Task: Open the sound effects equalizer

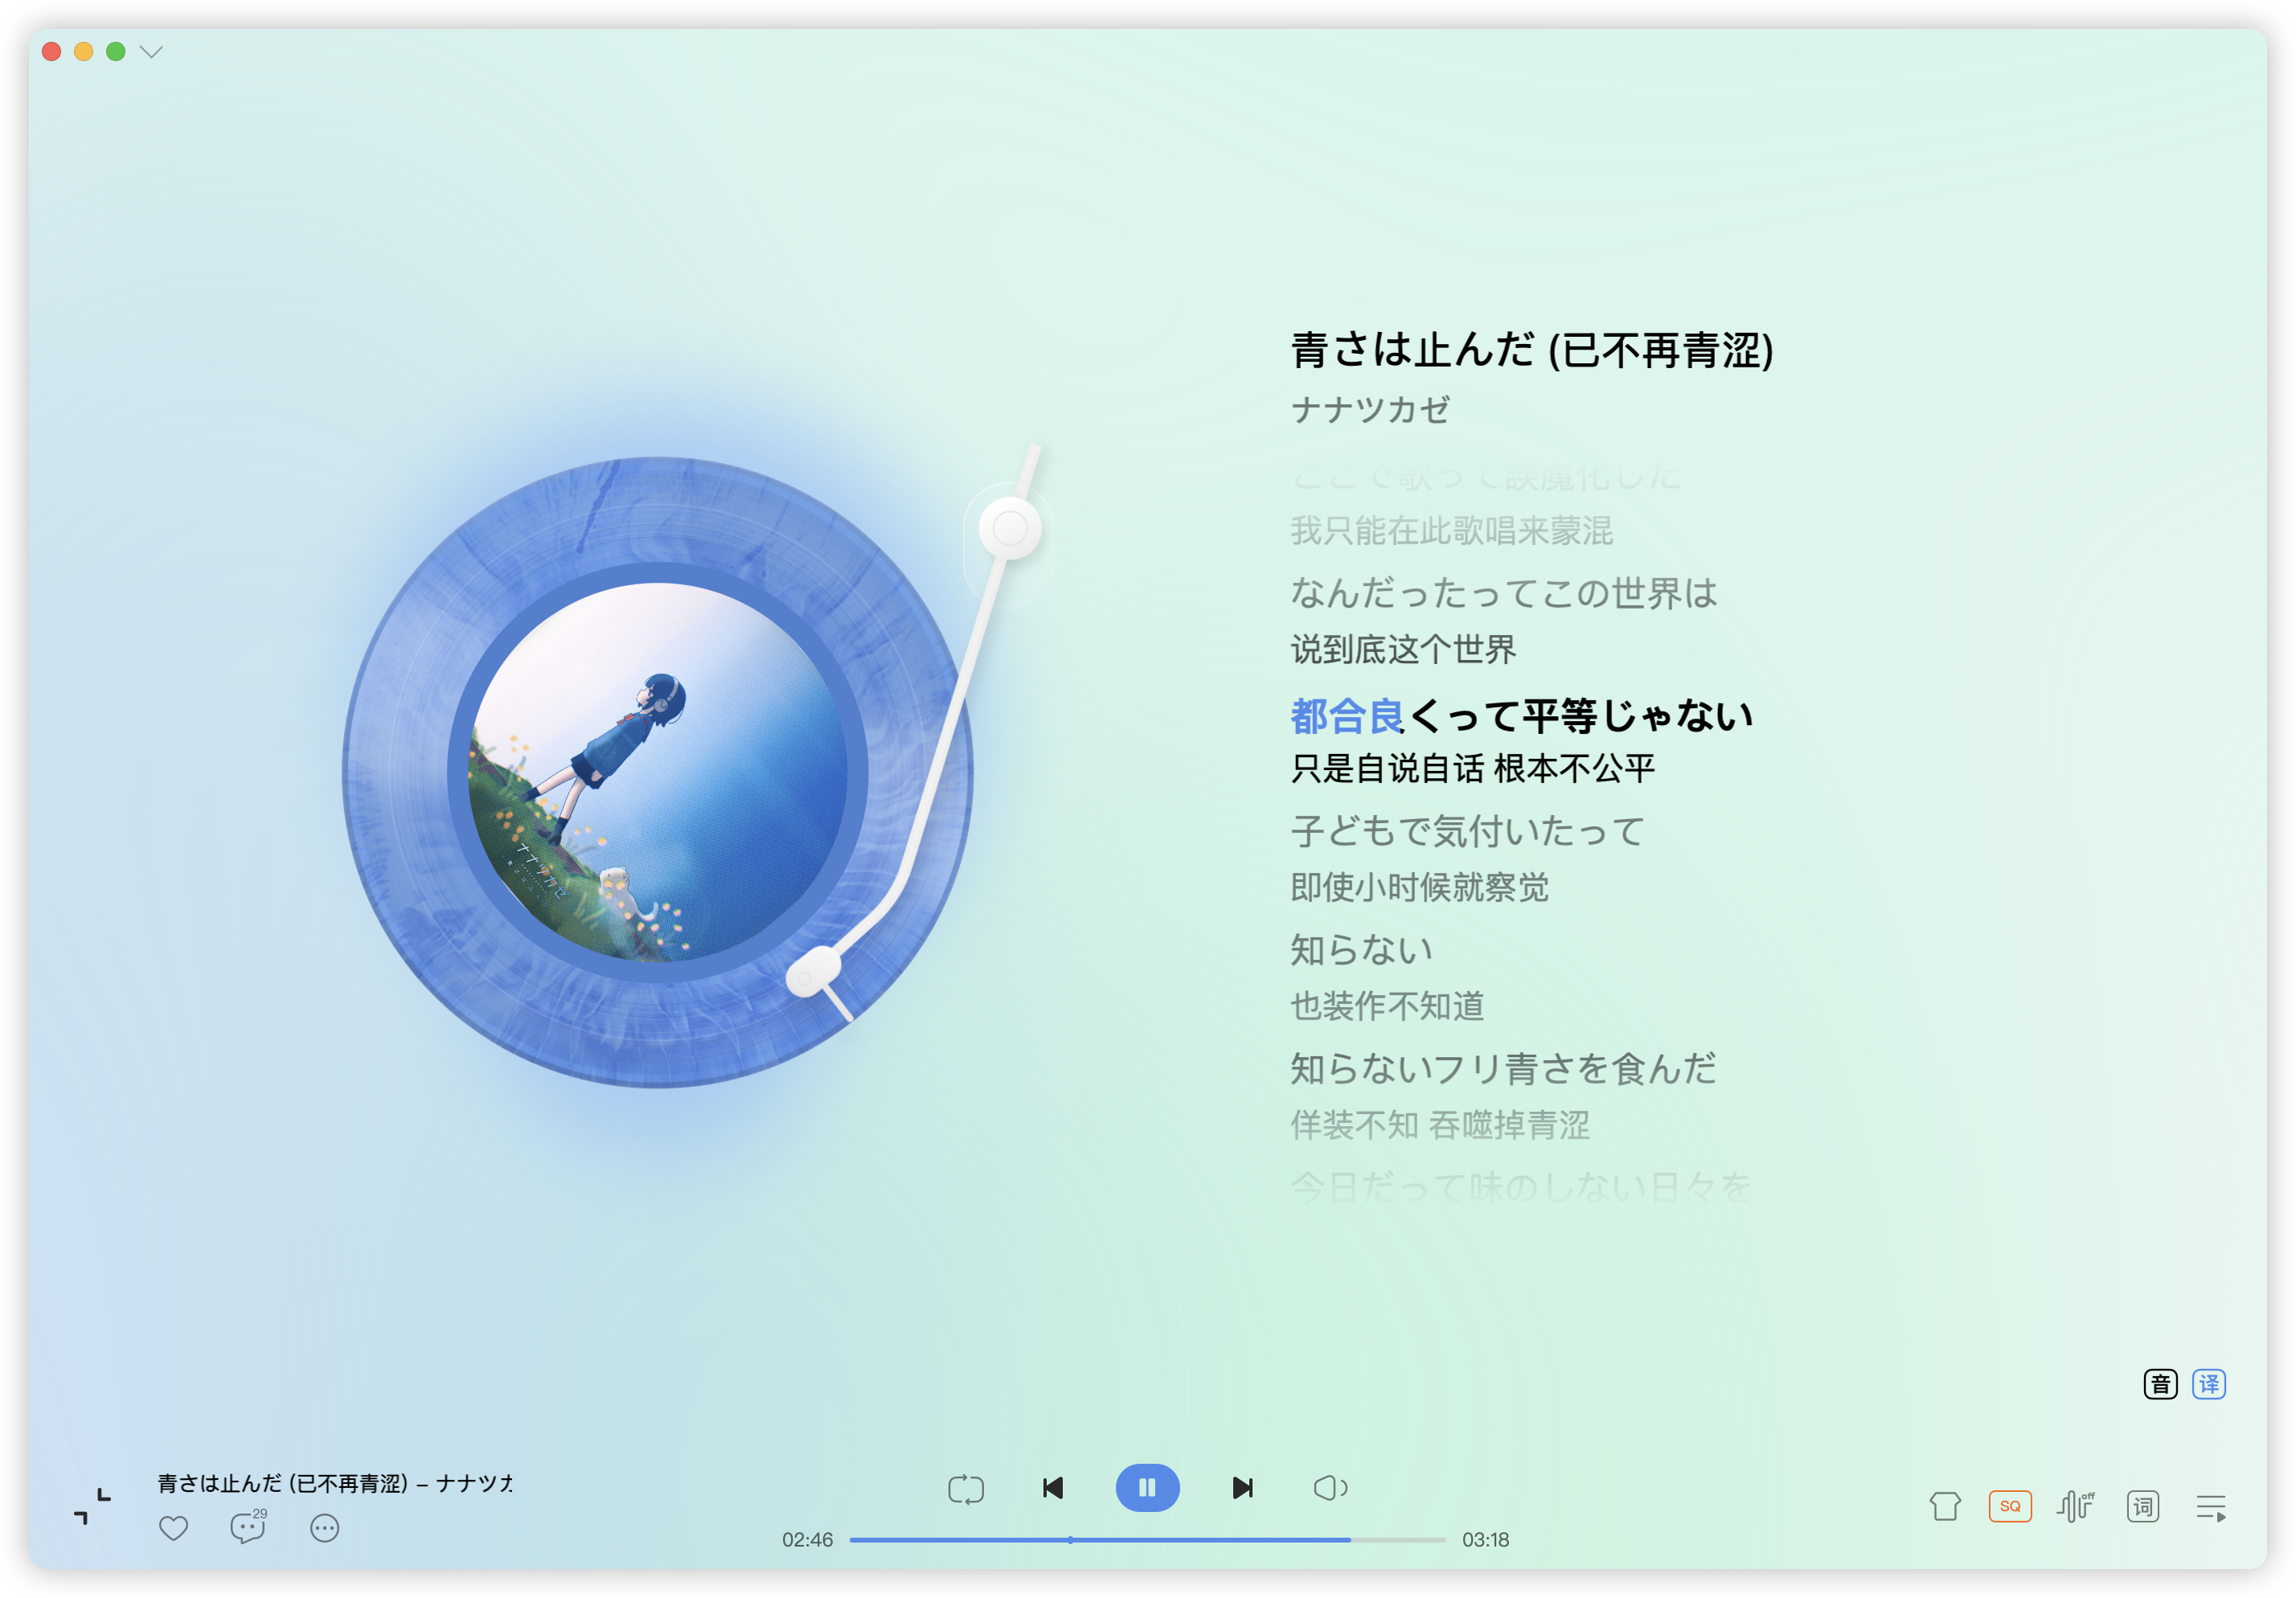Action: [x=2075, y=1506]
